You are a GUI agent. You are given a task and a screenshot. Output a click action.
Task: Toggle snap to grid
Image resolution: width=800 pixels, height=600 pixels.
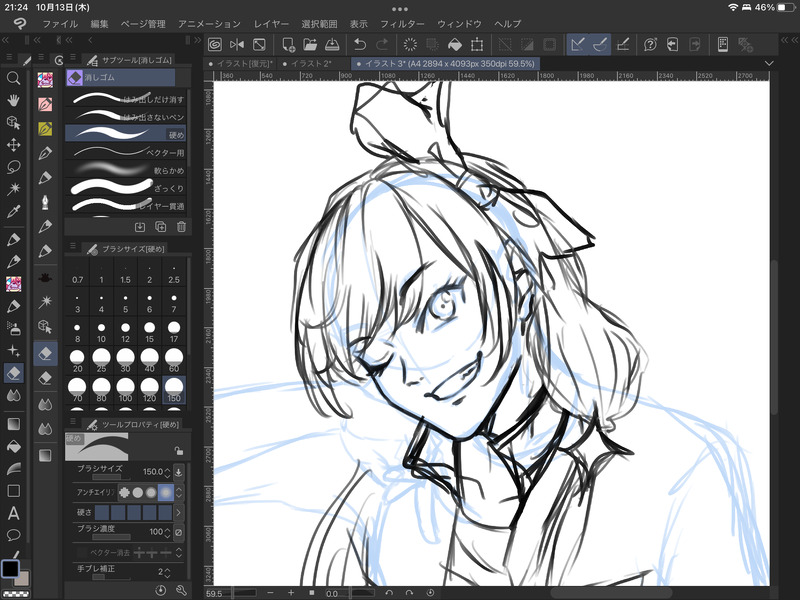click(622, 45)
